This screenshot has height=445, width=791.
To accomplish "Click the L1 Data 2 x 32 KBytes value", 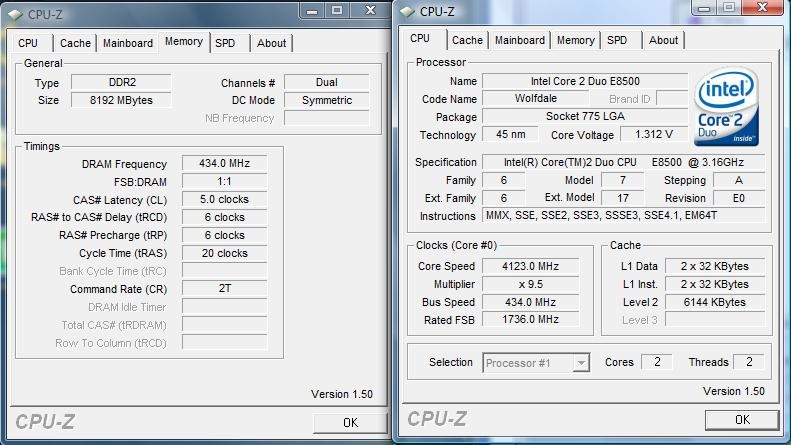I will point(715,266).
